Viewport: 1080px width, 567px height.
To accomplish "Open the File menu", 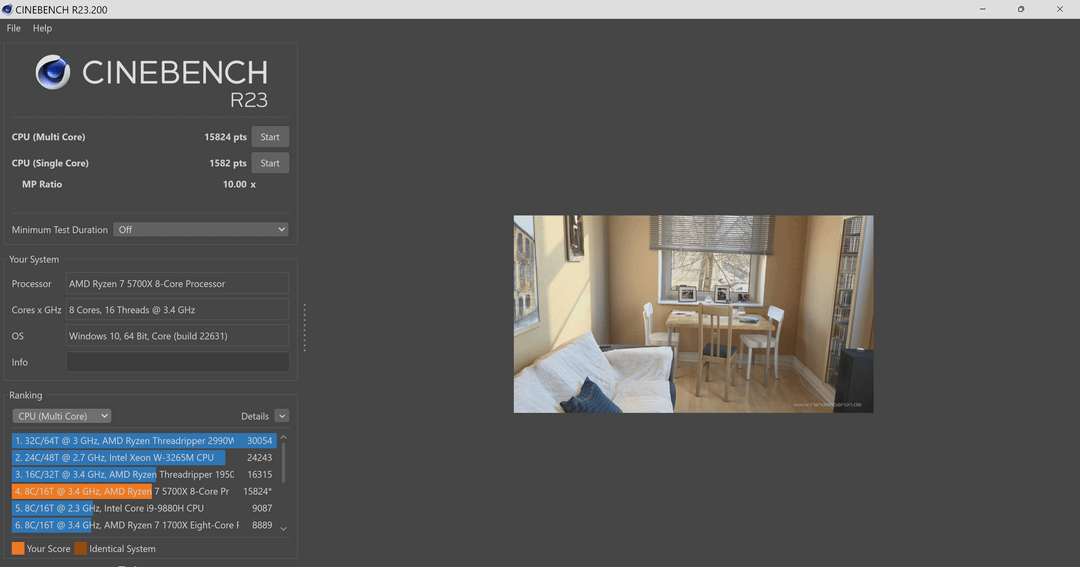I will coord(13,28).
